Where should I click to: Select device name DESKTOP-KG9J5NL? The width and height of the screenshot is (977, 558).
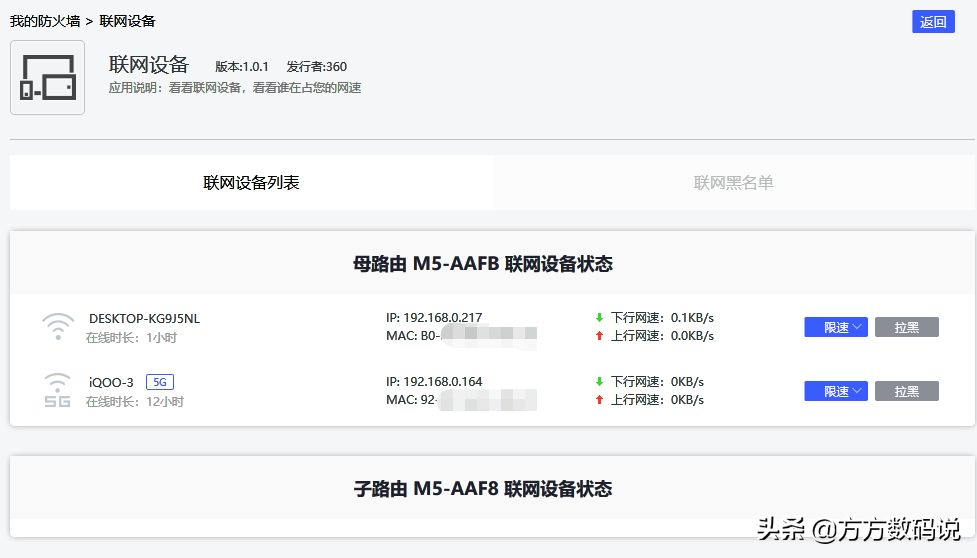[x=145, y=318]
